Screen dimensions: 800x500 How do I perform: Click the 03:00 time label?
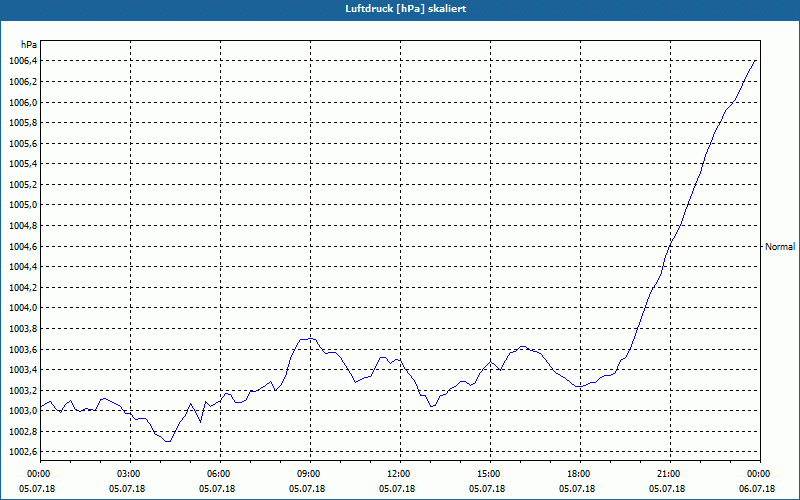pyautogui.click(x=131, y=474)
